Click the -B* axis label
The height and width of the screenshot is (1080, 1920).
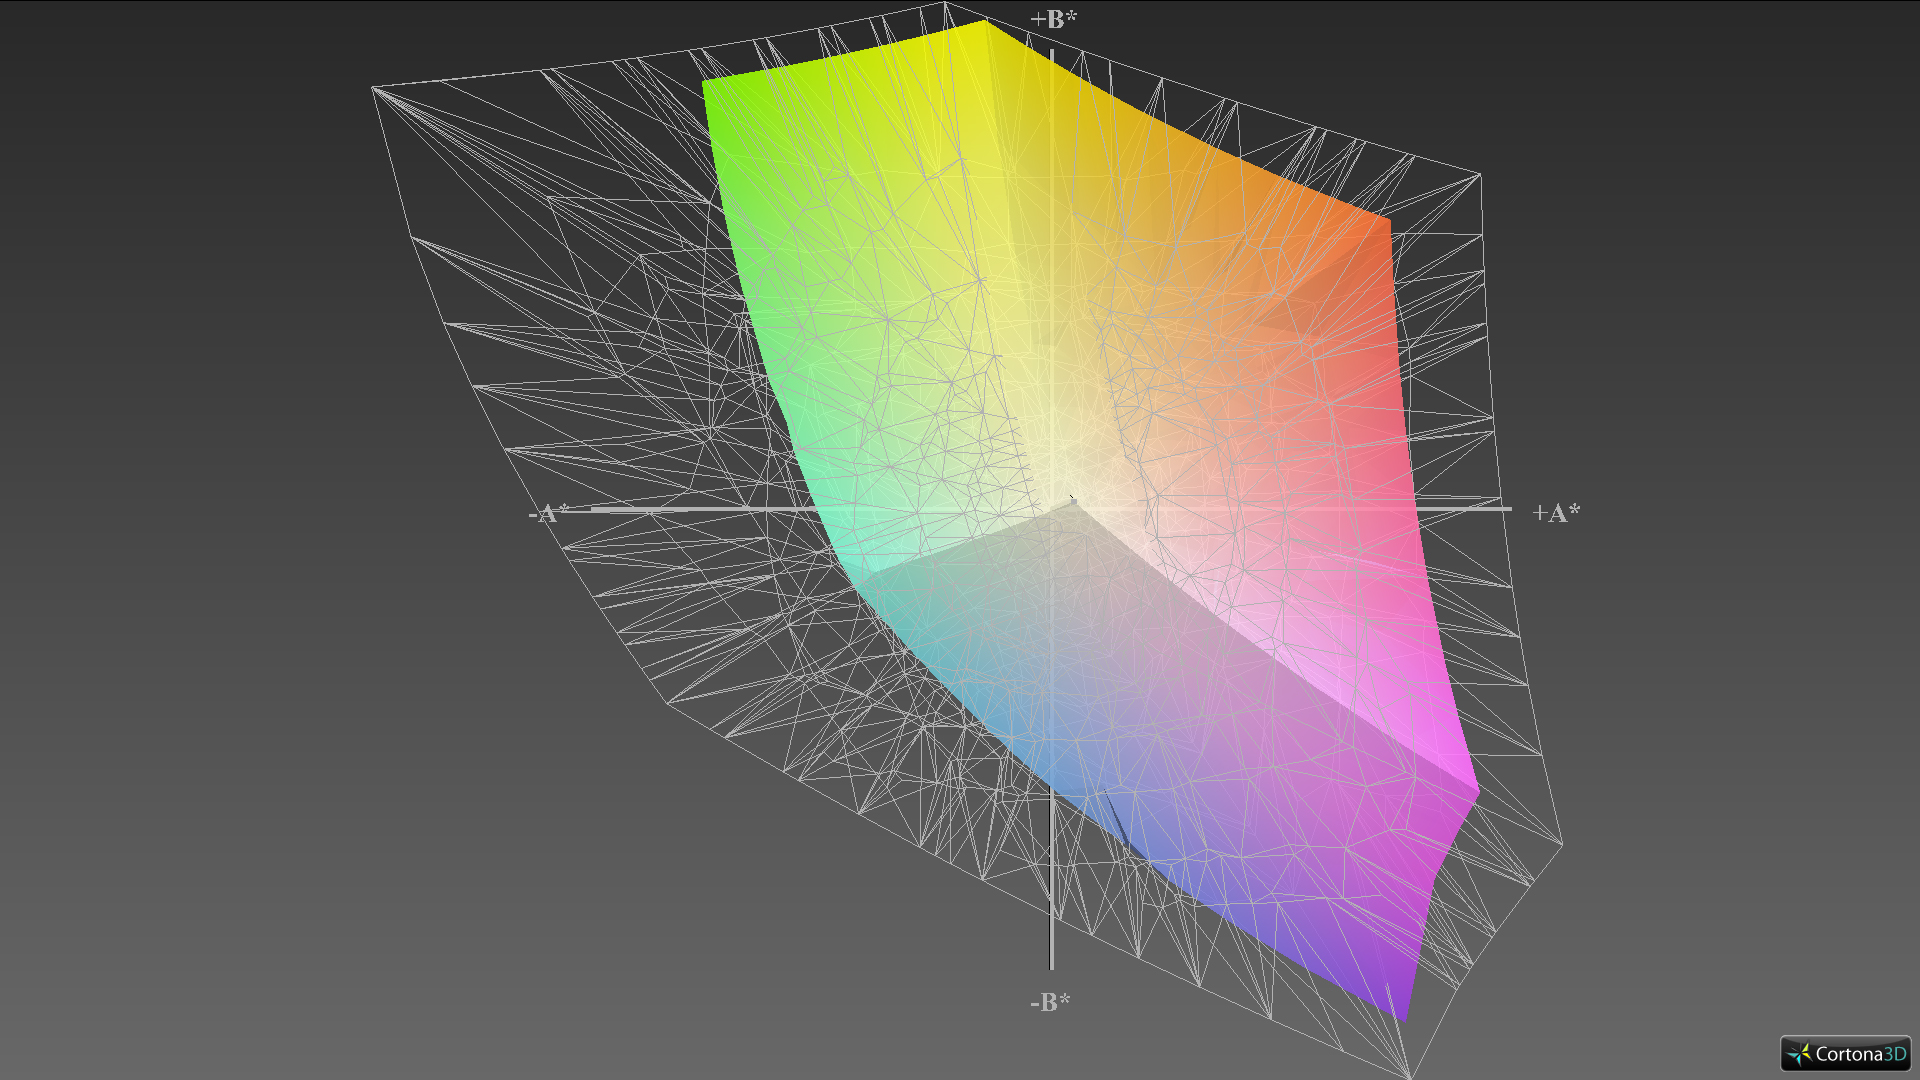pyautogui.click(x=1050, y=1001)
